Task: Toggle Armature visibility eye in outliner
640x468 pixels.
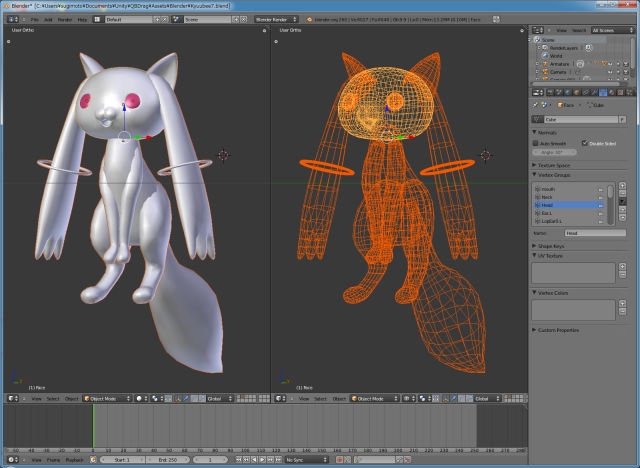Action: tap(610, 64)
